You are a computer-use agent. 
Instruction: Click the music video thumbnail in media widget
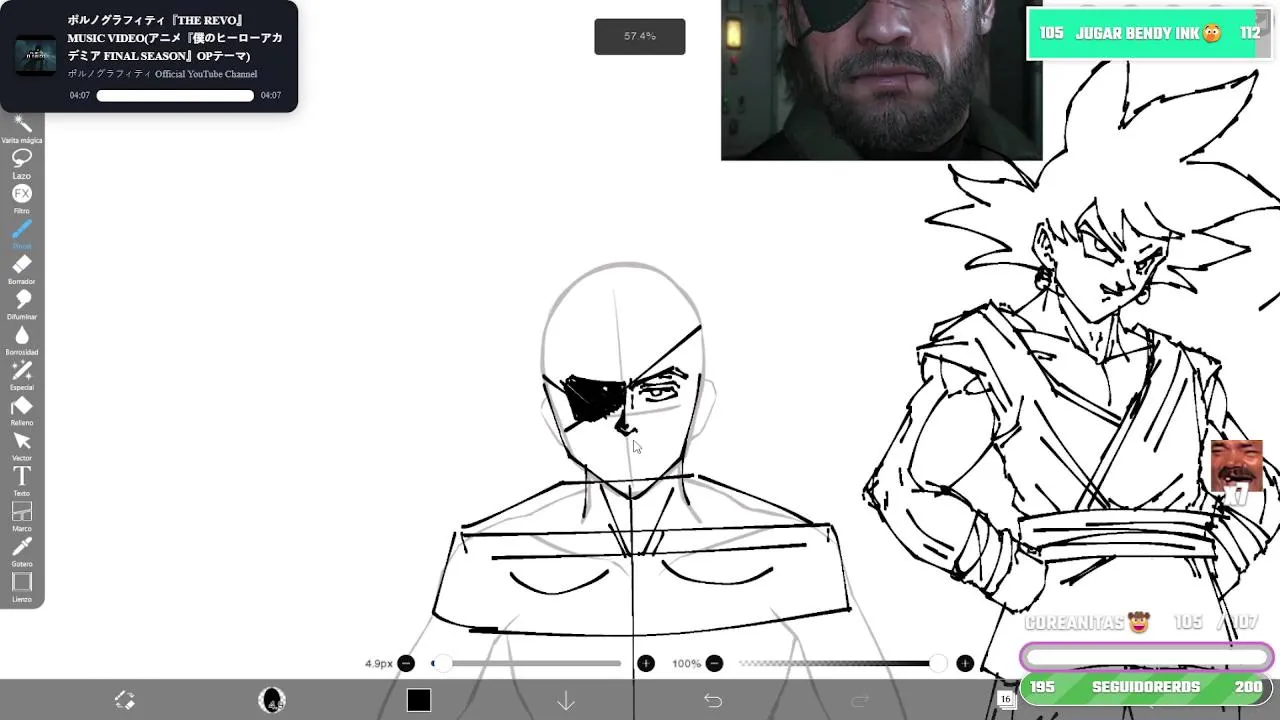tap(35, 56)
